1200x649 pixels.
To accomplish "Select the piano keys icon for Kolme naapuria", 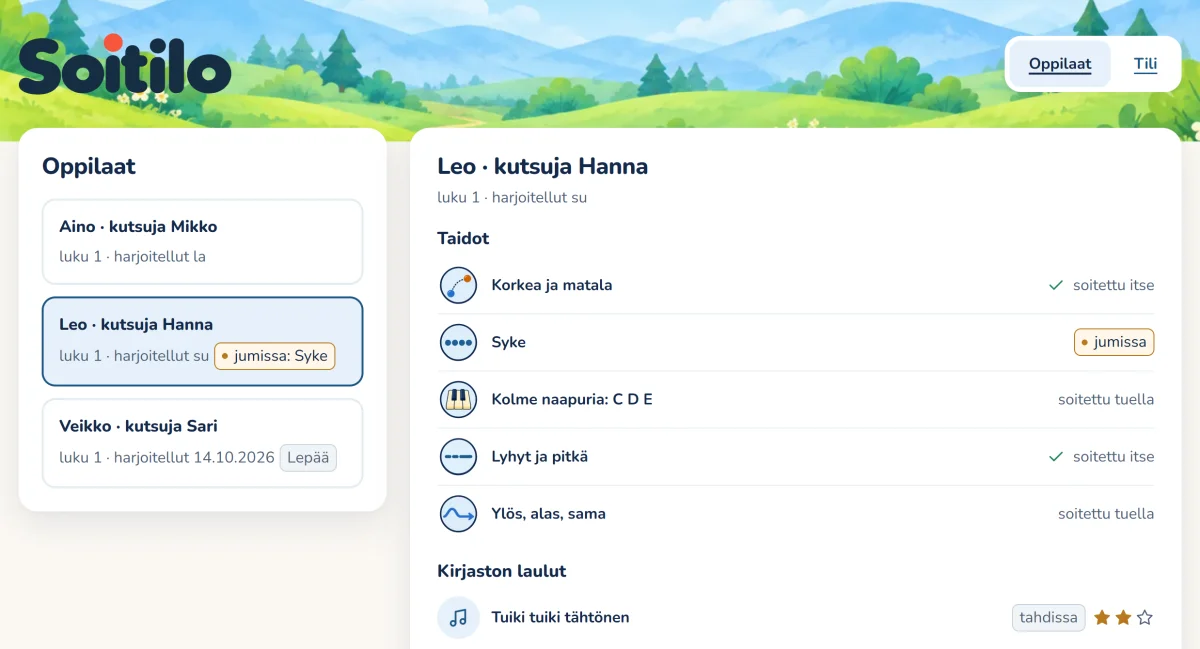I will (458, 399).
